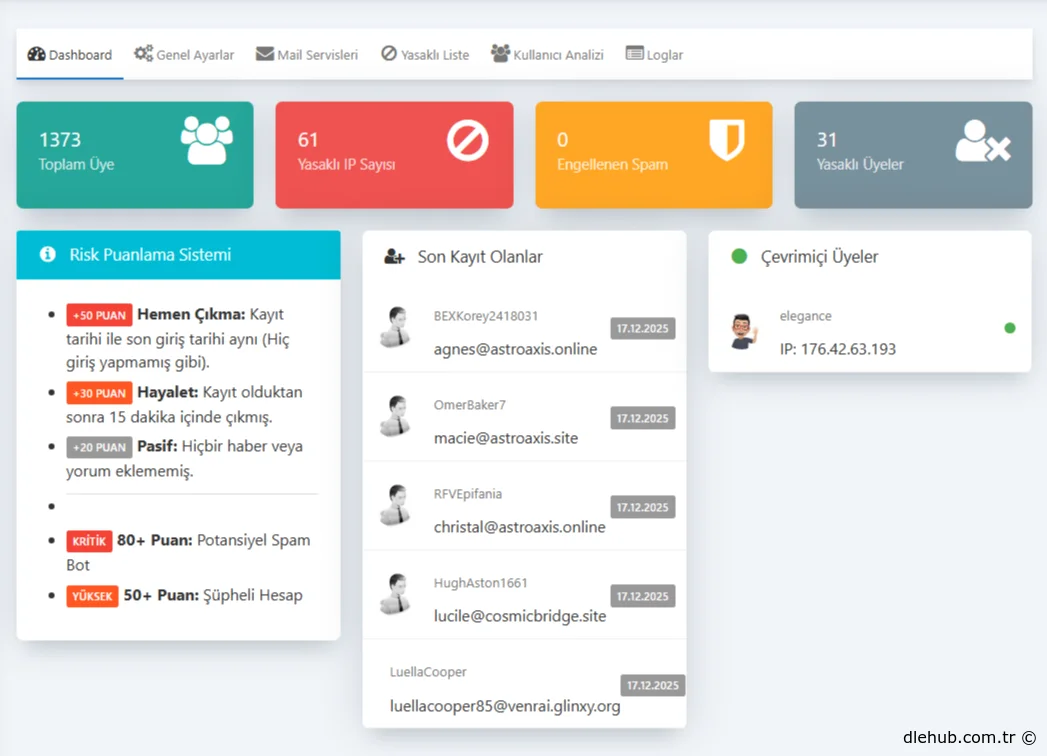Click elegance user avatar
The width and height of the screenshot is (1047, 756).
coord(743,331)
